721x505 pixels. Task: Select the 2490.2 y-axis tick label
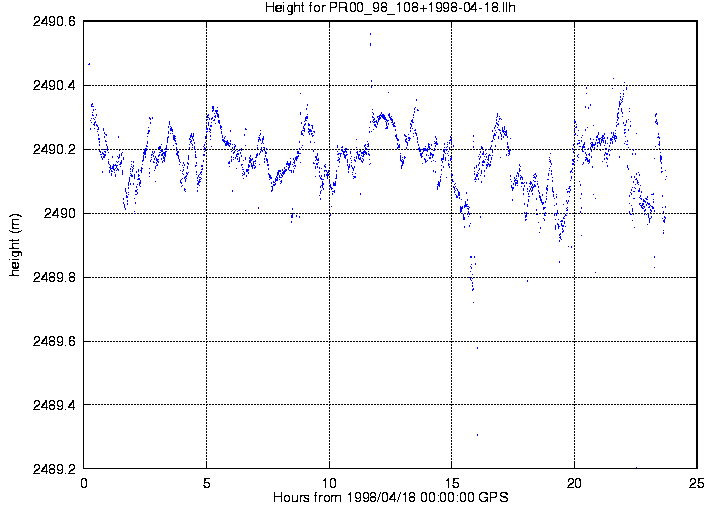55,149
